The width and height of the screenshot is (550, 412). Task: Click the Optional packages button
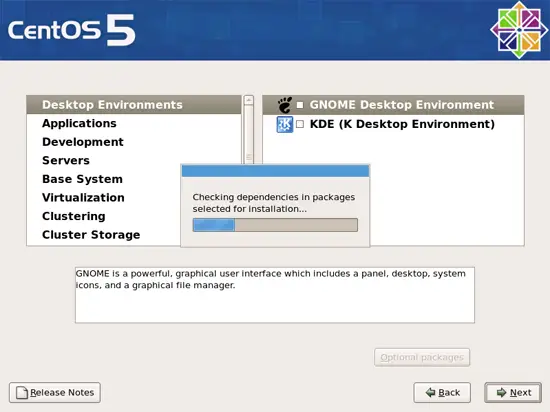pyautogui.click(x=422, y=357)
